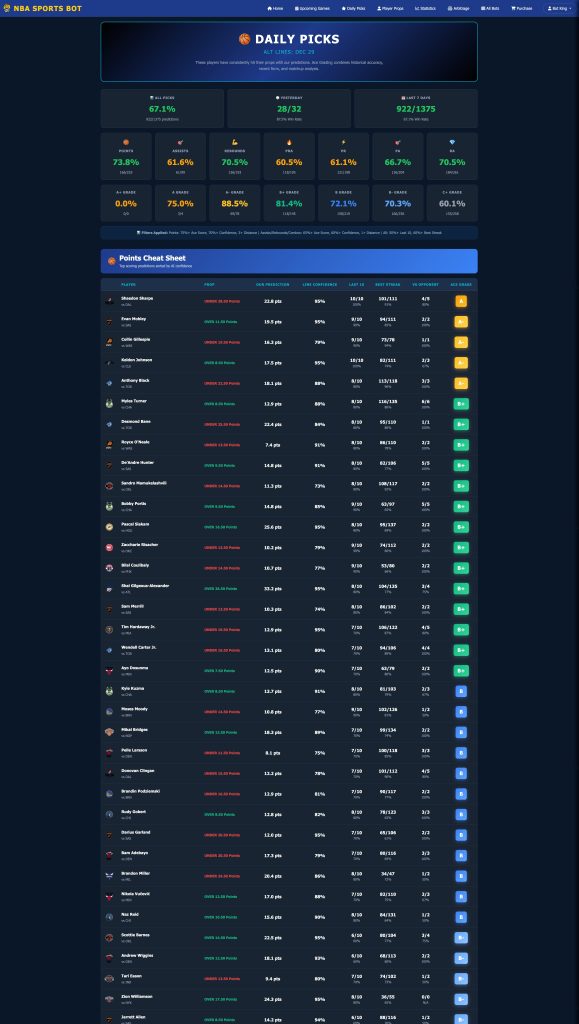Open Statistics in the navbar
Screen dimensions: 579x1024
(x=425, y=8)
